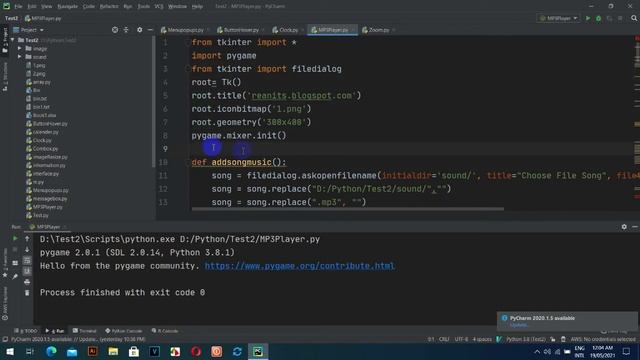Open the Window menu
This screenshot has width=640, height=360.
coord(177,7)
